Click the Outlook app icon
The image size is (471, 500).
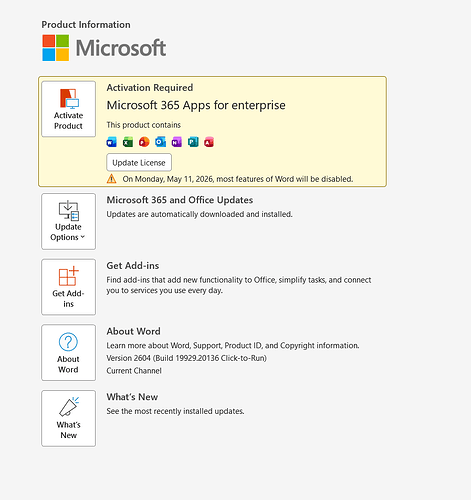click(x=160, y=142)
